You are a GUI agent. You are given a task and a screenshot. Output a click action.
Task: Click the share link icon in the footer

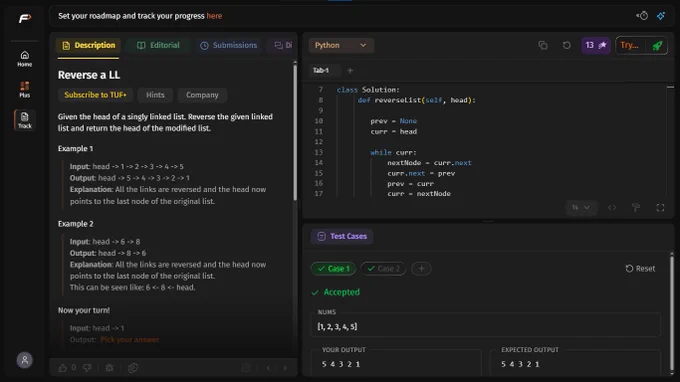[x=133, y=368]
